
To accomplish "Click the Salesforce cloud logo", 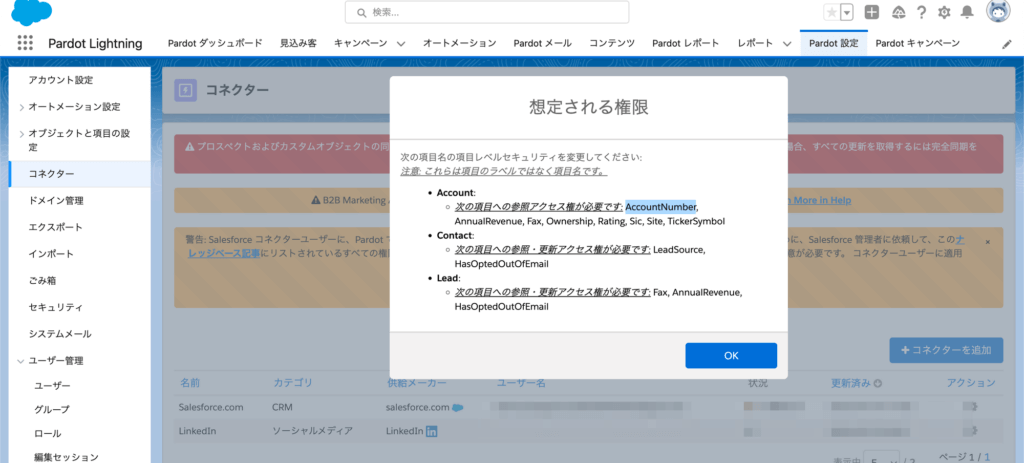I will point(30,11).
